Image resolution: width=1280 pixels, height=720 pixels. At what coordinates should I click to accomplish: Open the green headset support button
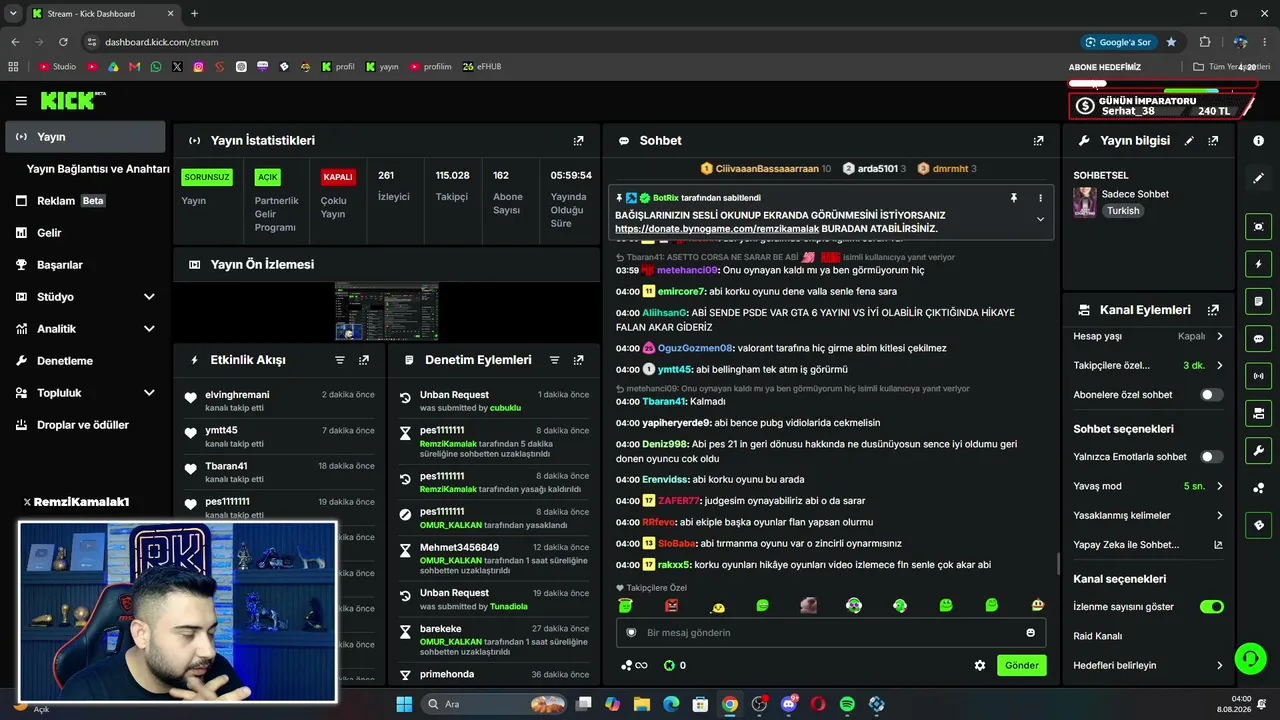pyautogui.click(x=1250, y=658)
